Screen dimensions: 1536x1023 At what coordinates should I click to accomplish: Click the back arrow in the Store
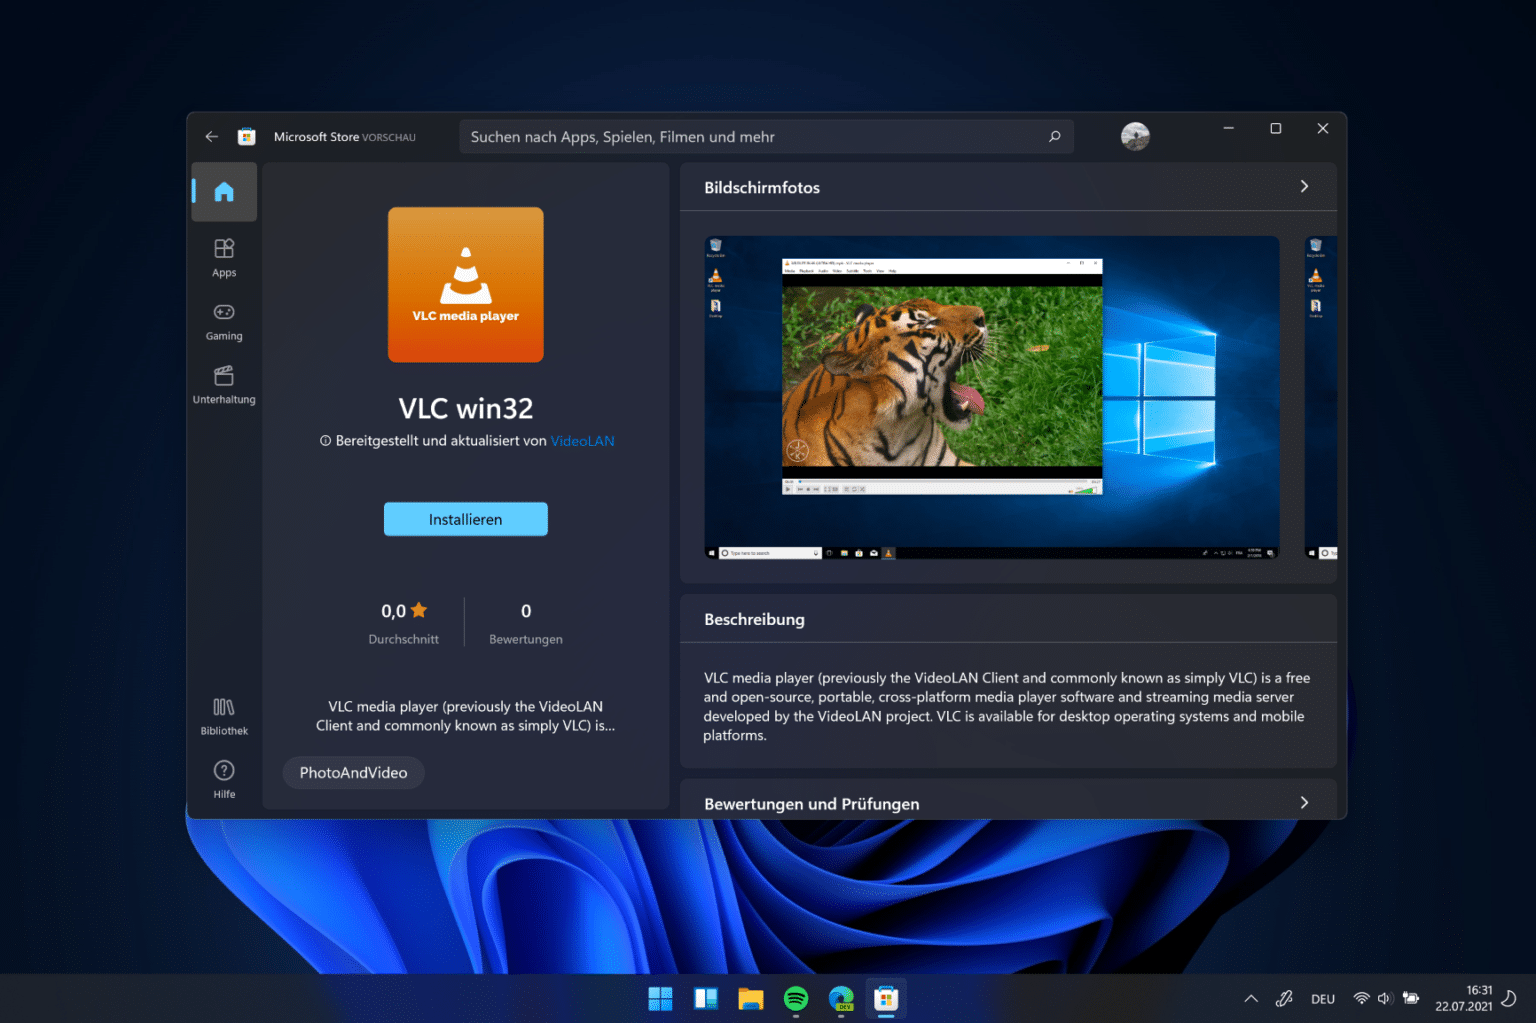(x=211, y=136)
